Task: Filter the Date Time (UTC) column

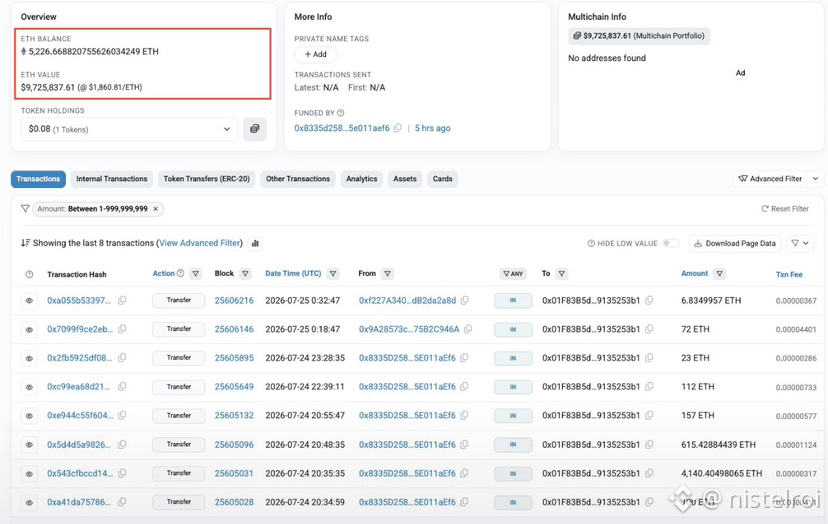Action: click(x=333, y=274)
